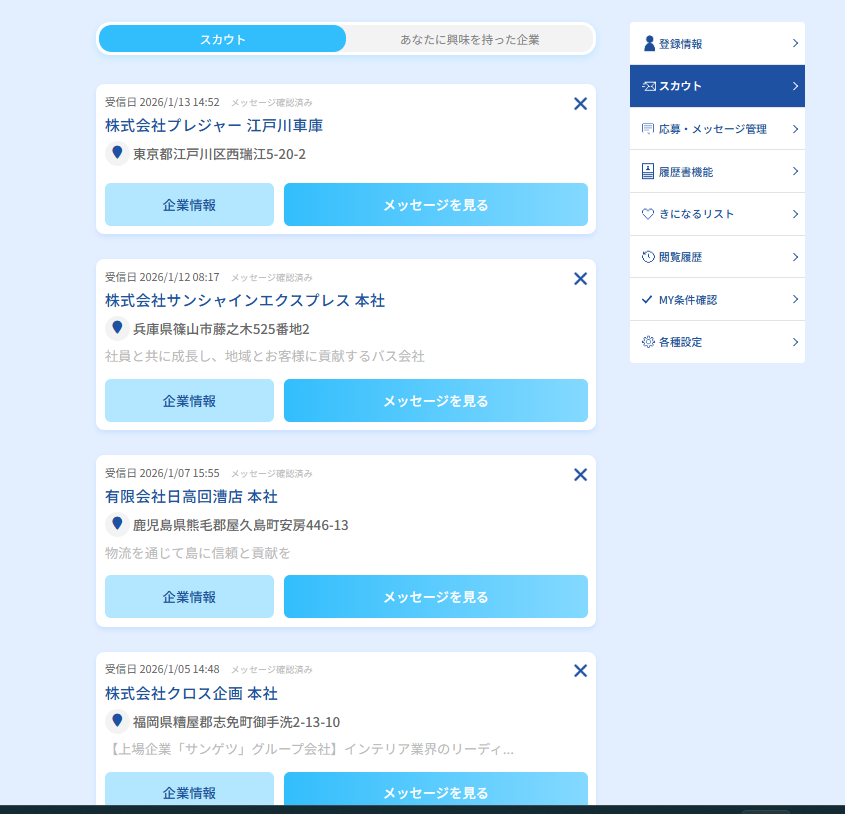Switch to the あなたに興味を持った企業 tab
Viewport: 845px width, 814px height.
(469, 39)
